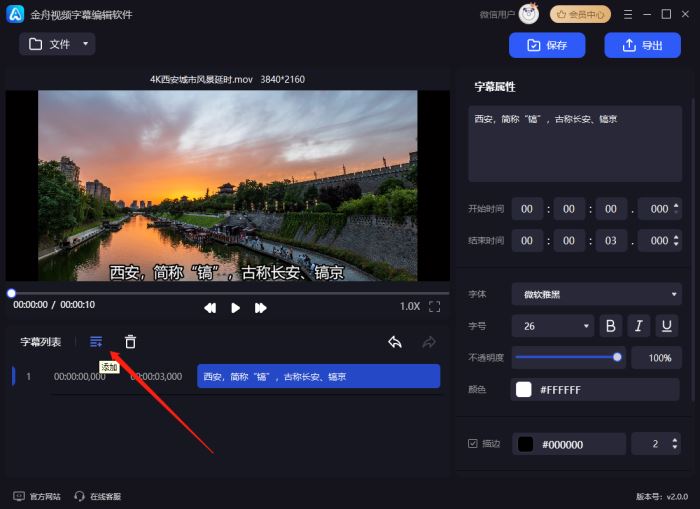The image size is (700, 509).
Task: Toggle the 描边 outline checkbox
Action: coord(472,443)
